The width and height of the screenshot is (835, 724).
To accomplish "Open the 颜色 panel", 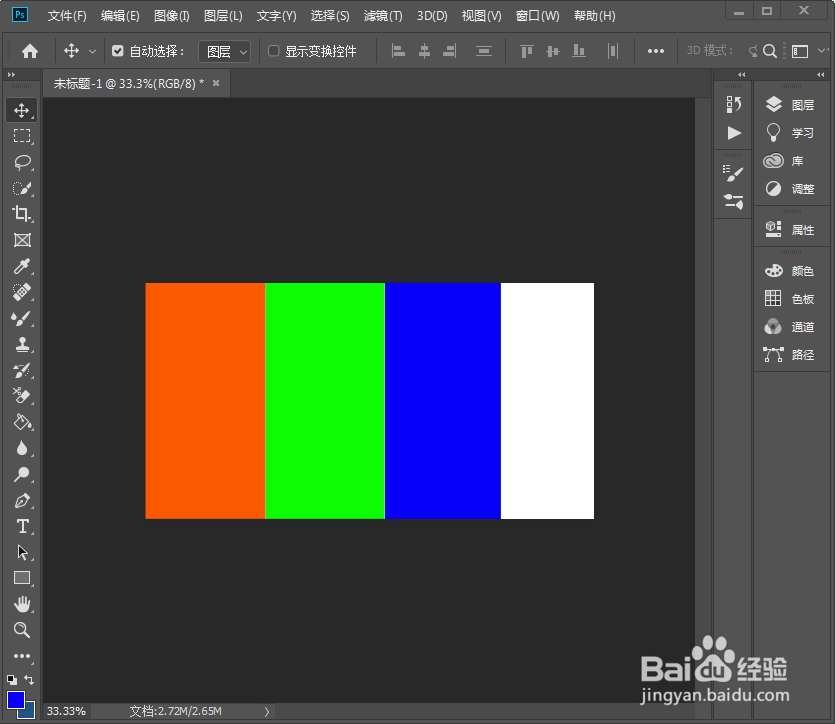I will (x=790, y=270).
